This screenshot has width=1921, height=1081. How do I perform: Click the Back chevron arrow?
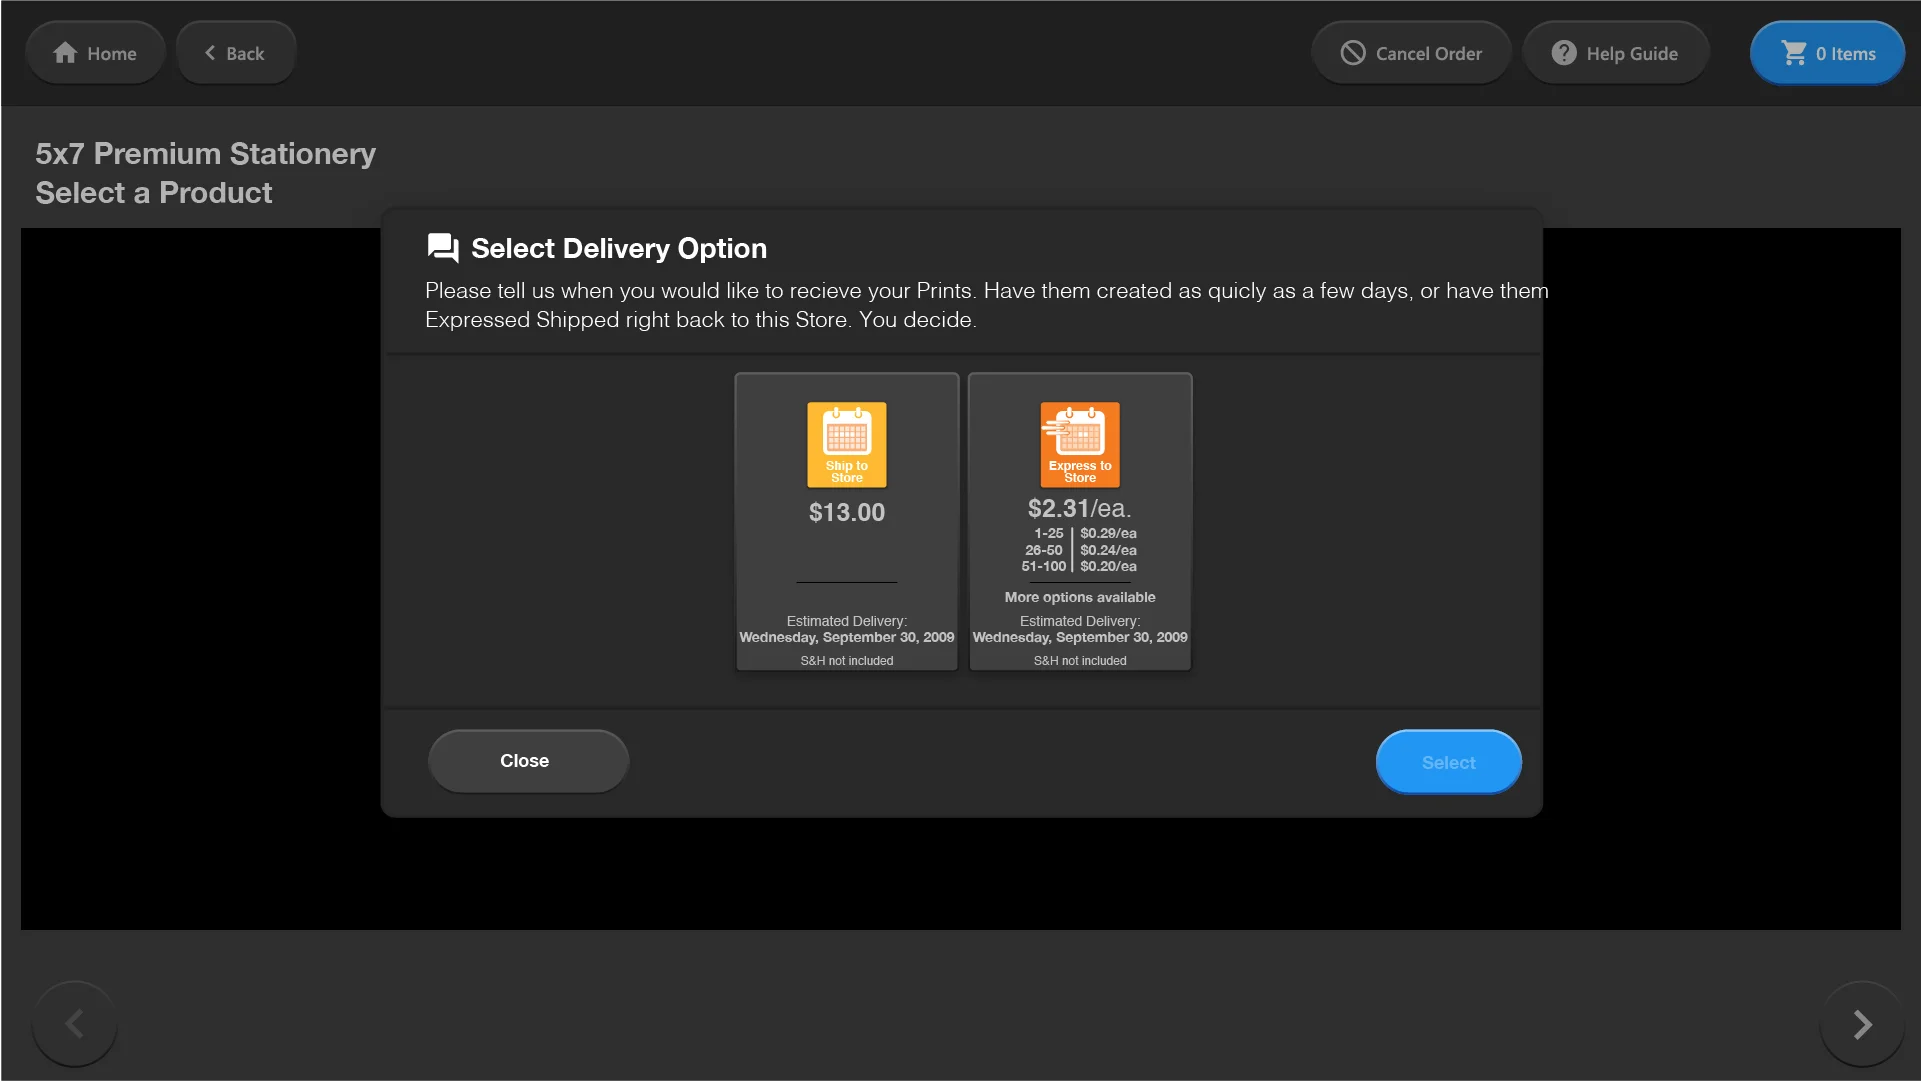tap(210, 53)
